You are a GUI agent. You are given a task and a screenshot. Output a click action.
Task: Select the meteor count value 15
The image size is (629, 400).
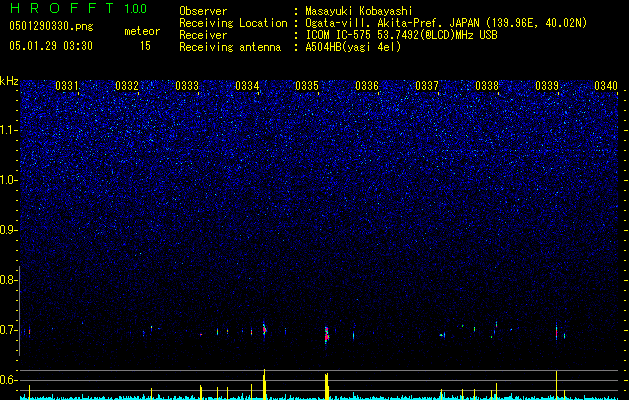pos(145,46)
